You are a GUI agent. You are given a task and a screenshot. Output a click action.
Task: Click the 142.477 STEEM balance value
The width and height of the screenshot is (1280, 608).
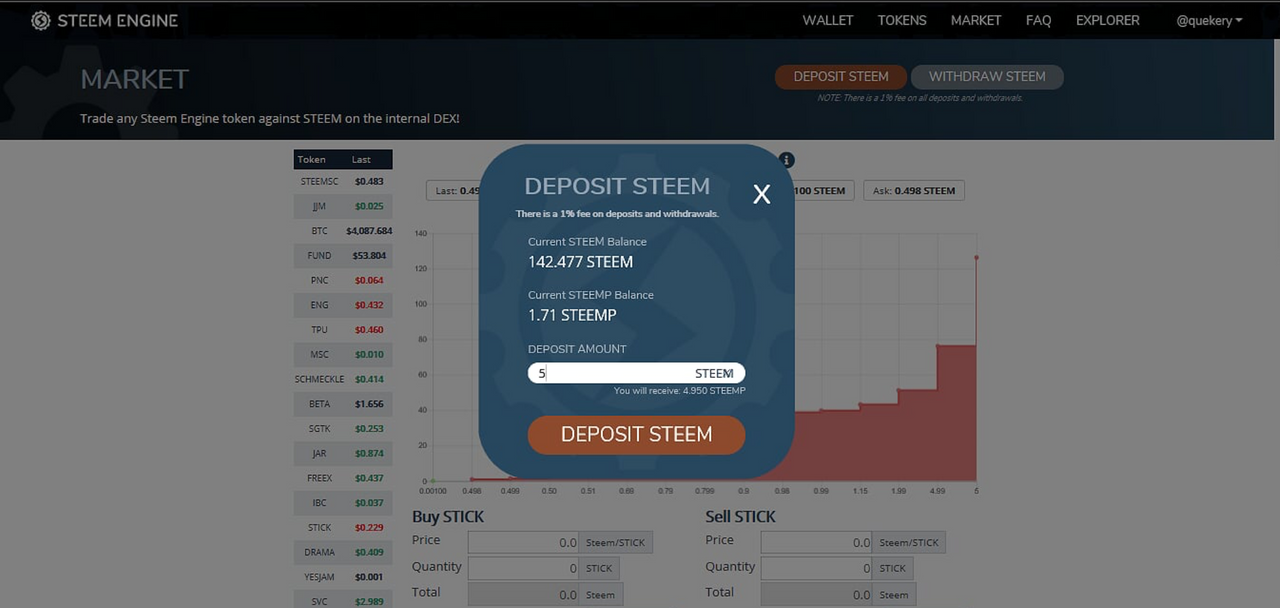[x=580, y=262]
